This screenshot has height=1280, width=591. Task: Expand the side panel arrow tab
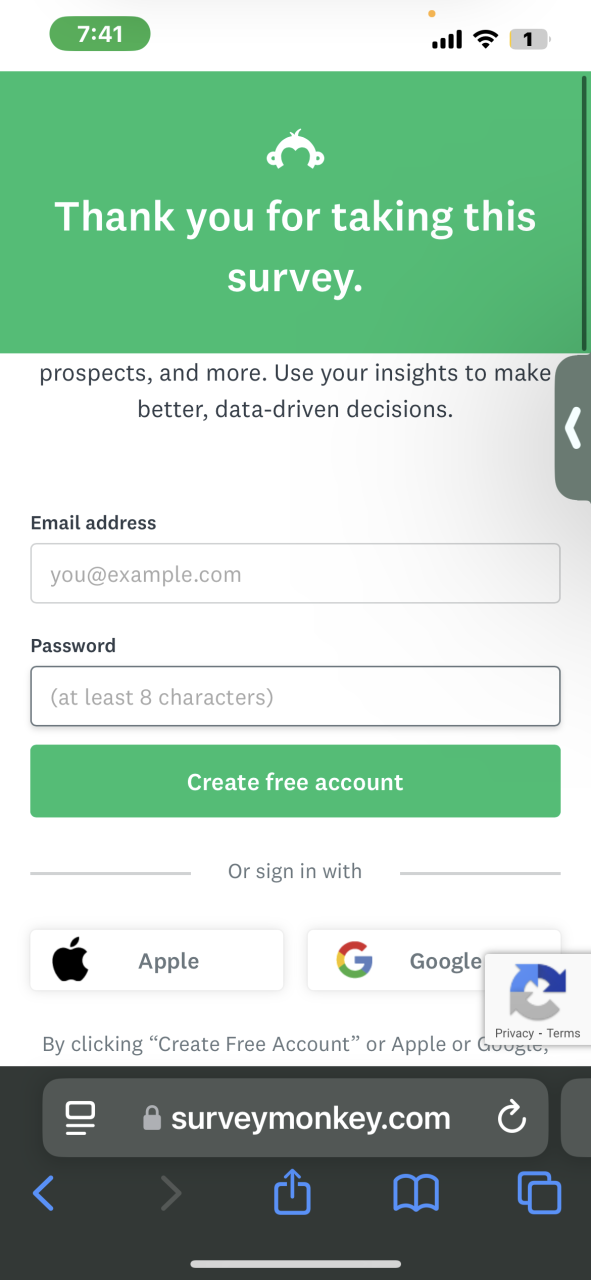point(573,427)
